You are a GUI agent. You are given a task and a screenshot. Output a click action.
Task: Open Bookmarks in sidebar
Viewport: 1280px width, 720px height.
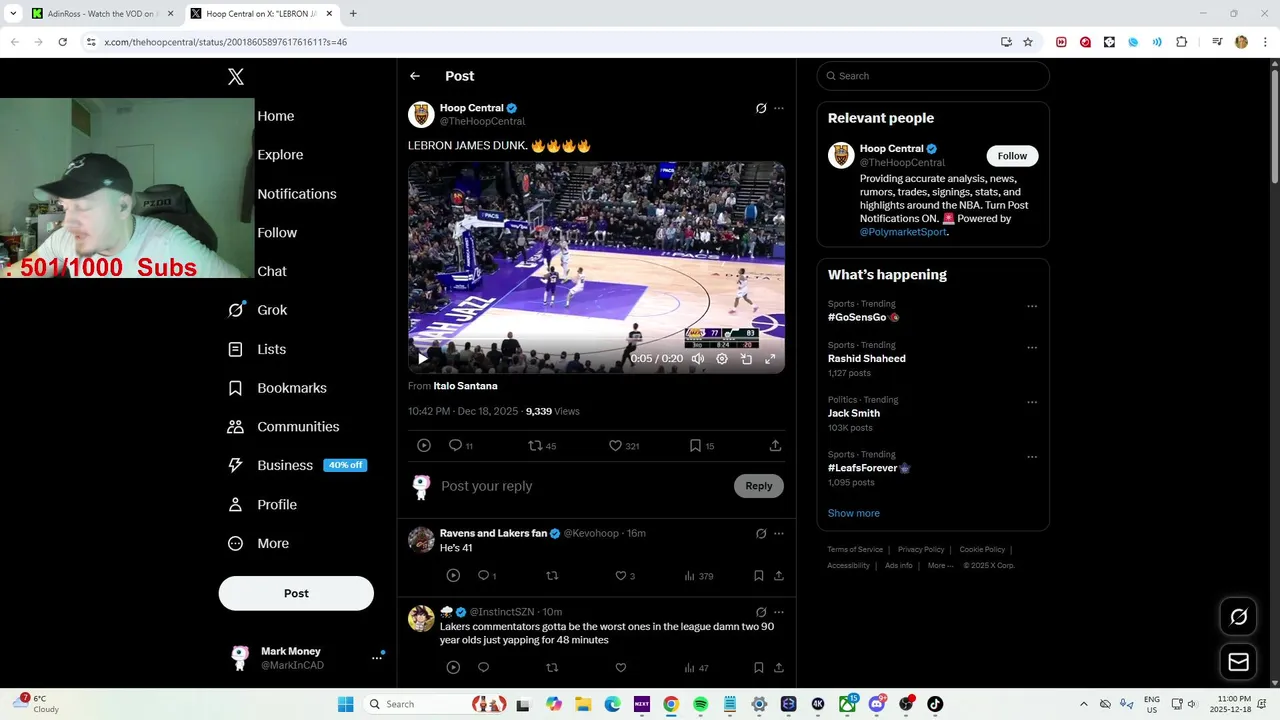[x=277, y=388]
